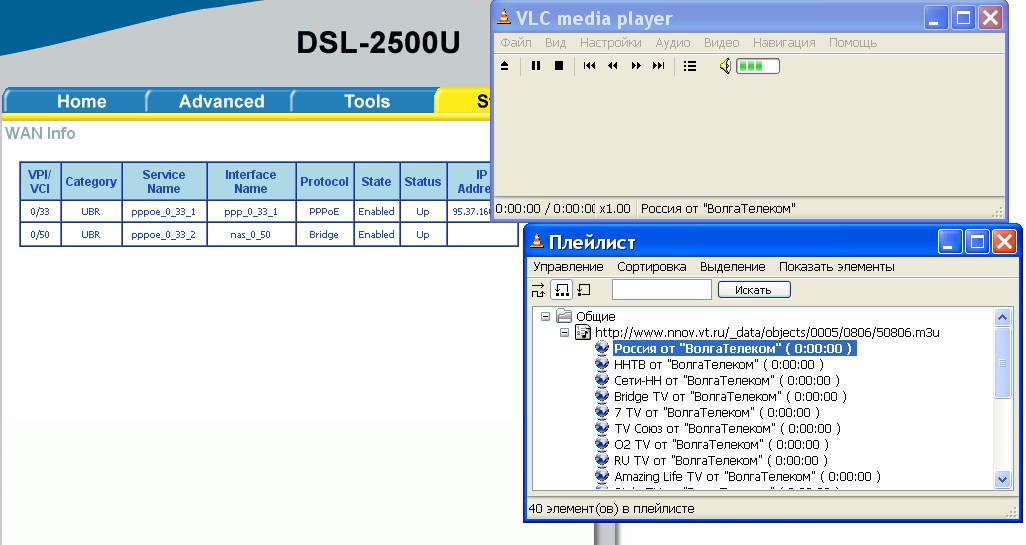Click the pppoe_0_33_1 service name cell
Screen dimensions: 1026x545
click(x=164, y=211)
